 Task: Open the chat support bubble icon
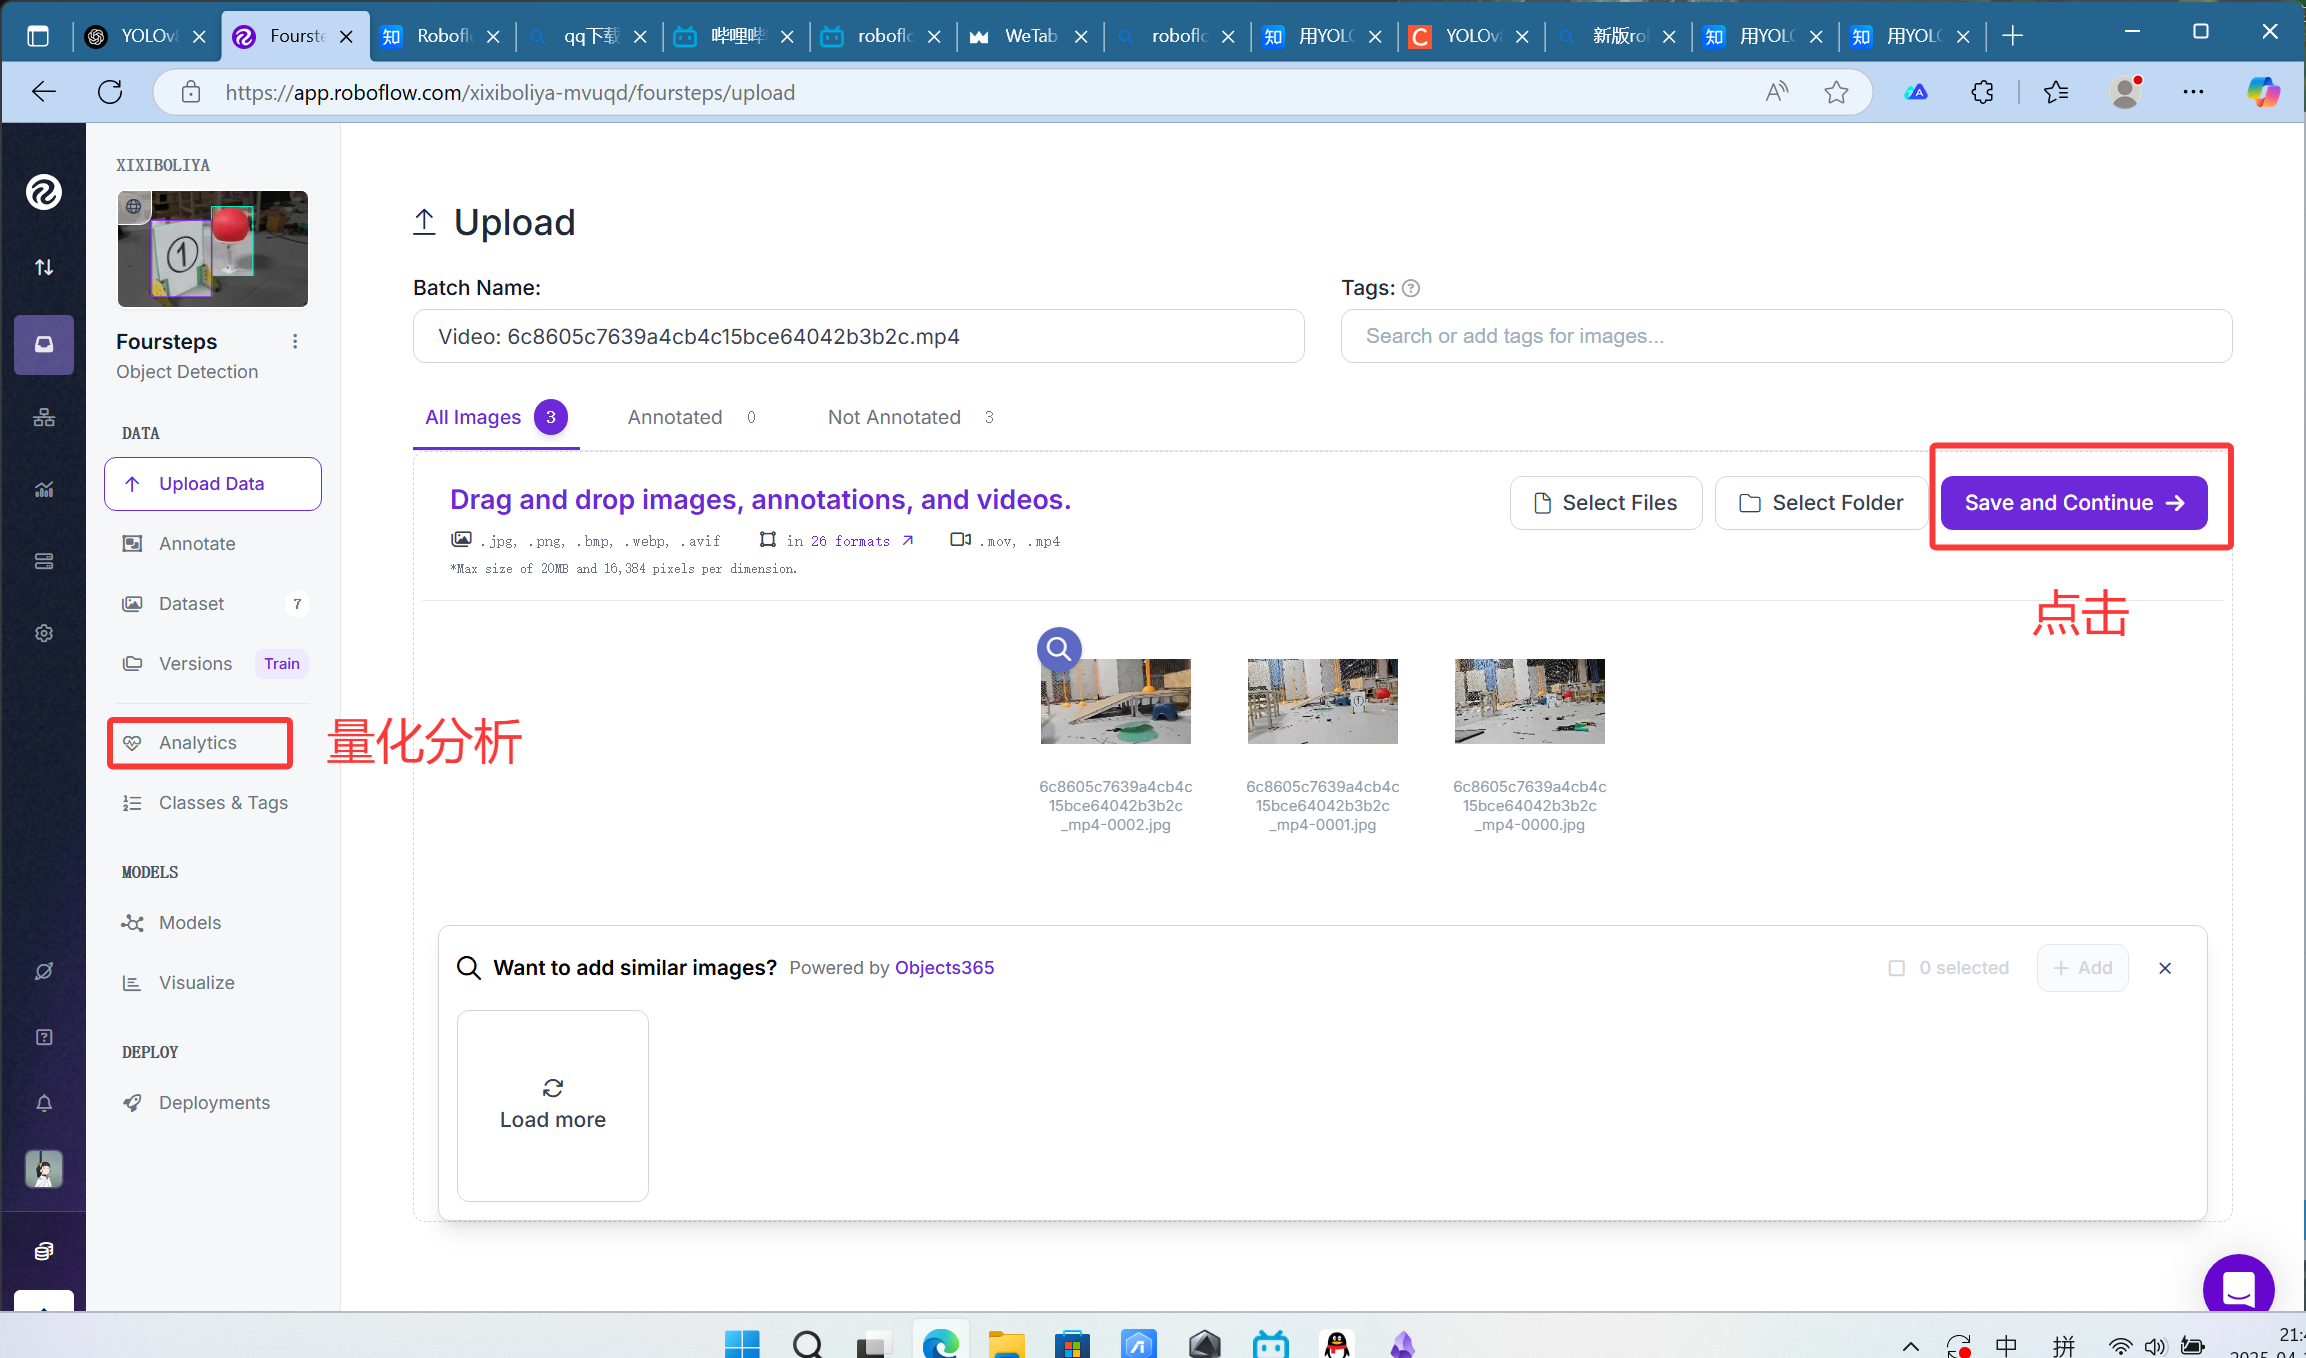2238,1288
